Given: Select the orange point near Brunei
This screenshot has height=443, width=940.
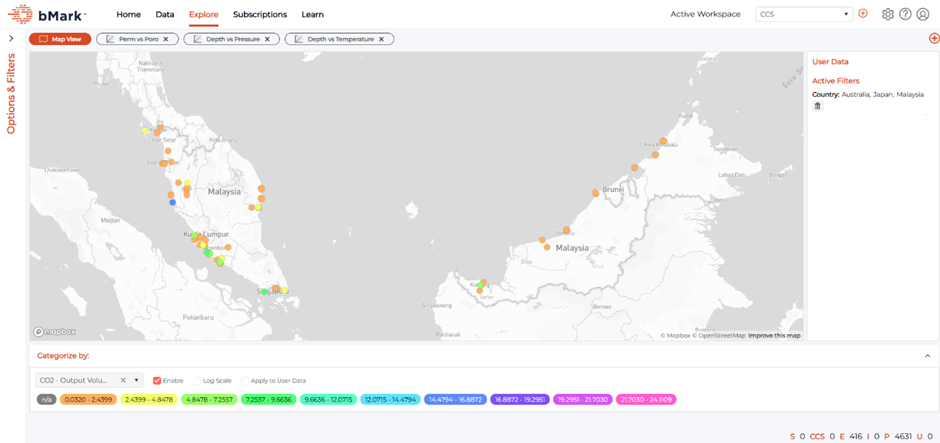Looking at the screenshot, I should coord(595,193).
